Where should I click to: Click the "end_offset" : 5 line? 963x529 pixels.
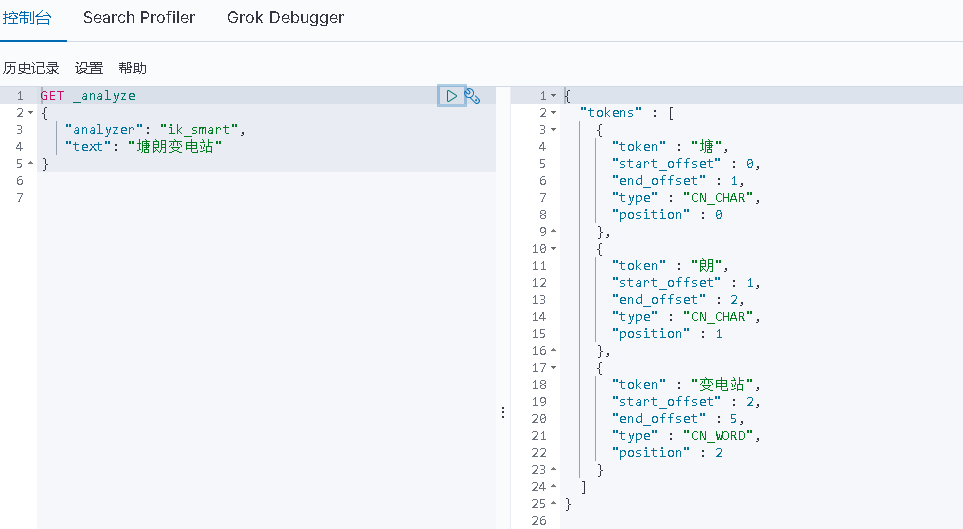tap(678, 418)
